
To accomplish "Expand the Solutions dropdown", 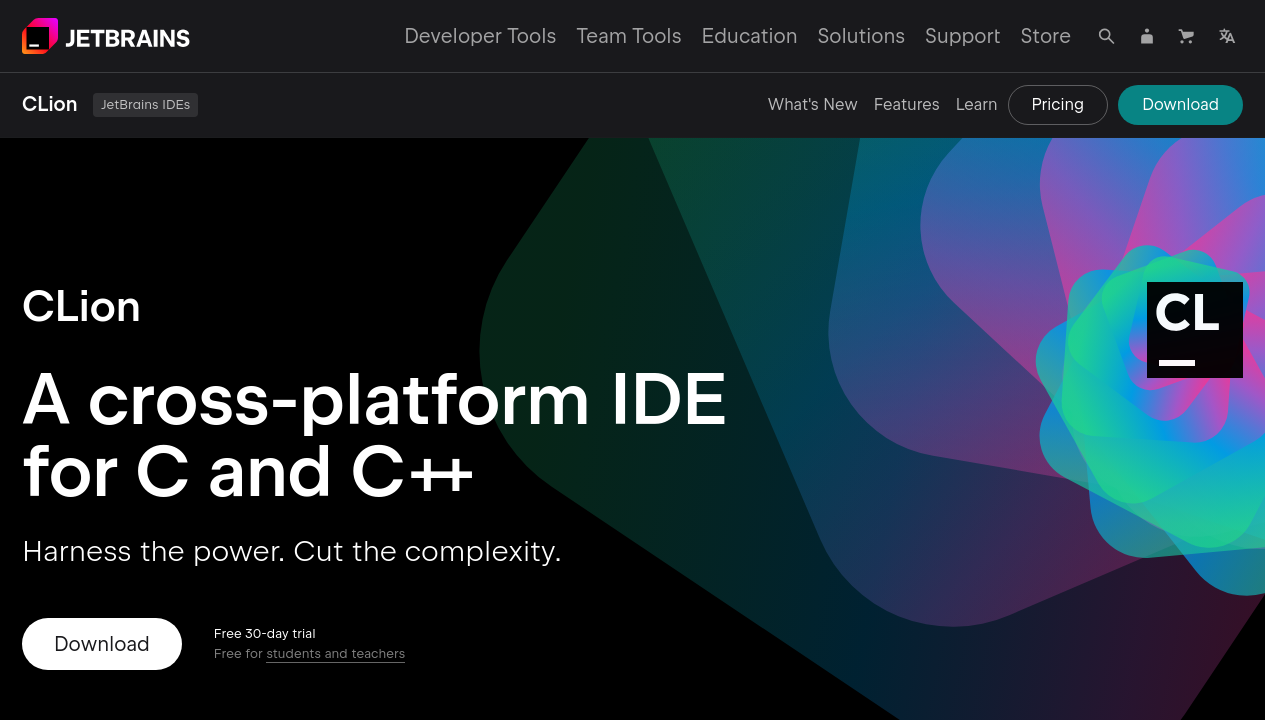I will coord(861,36).
